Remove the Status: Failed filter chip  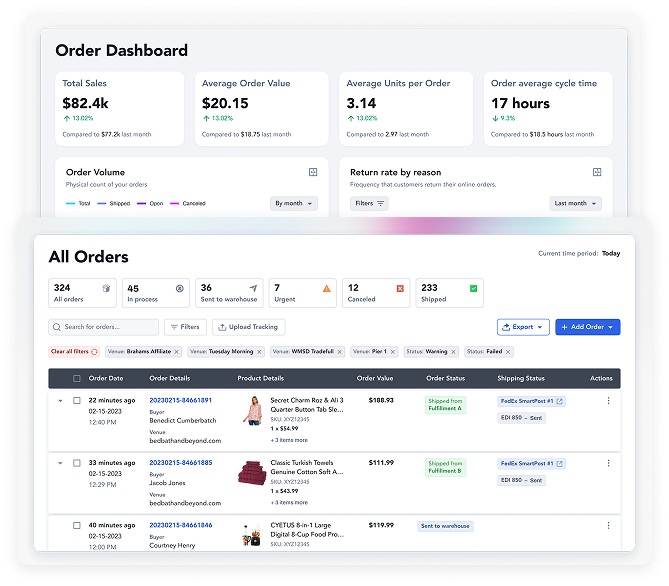(508, 352)
